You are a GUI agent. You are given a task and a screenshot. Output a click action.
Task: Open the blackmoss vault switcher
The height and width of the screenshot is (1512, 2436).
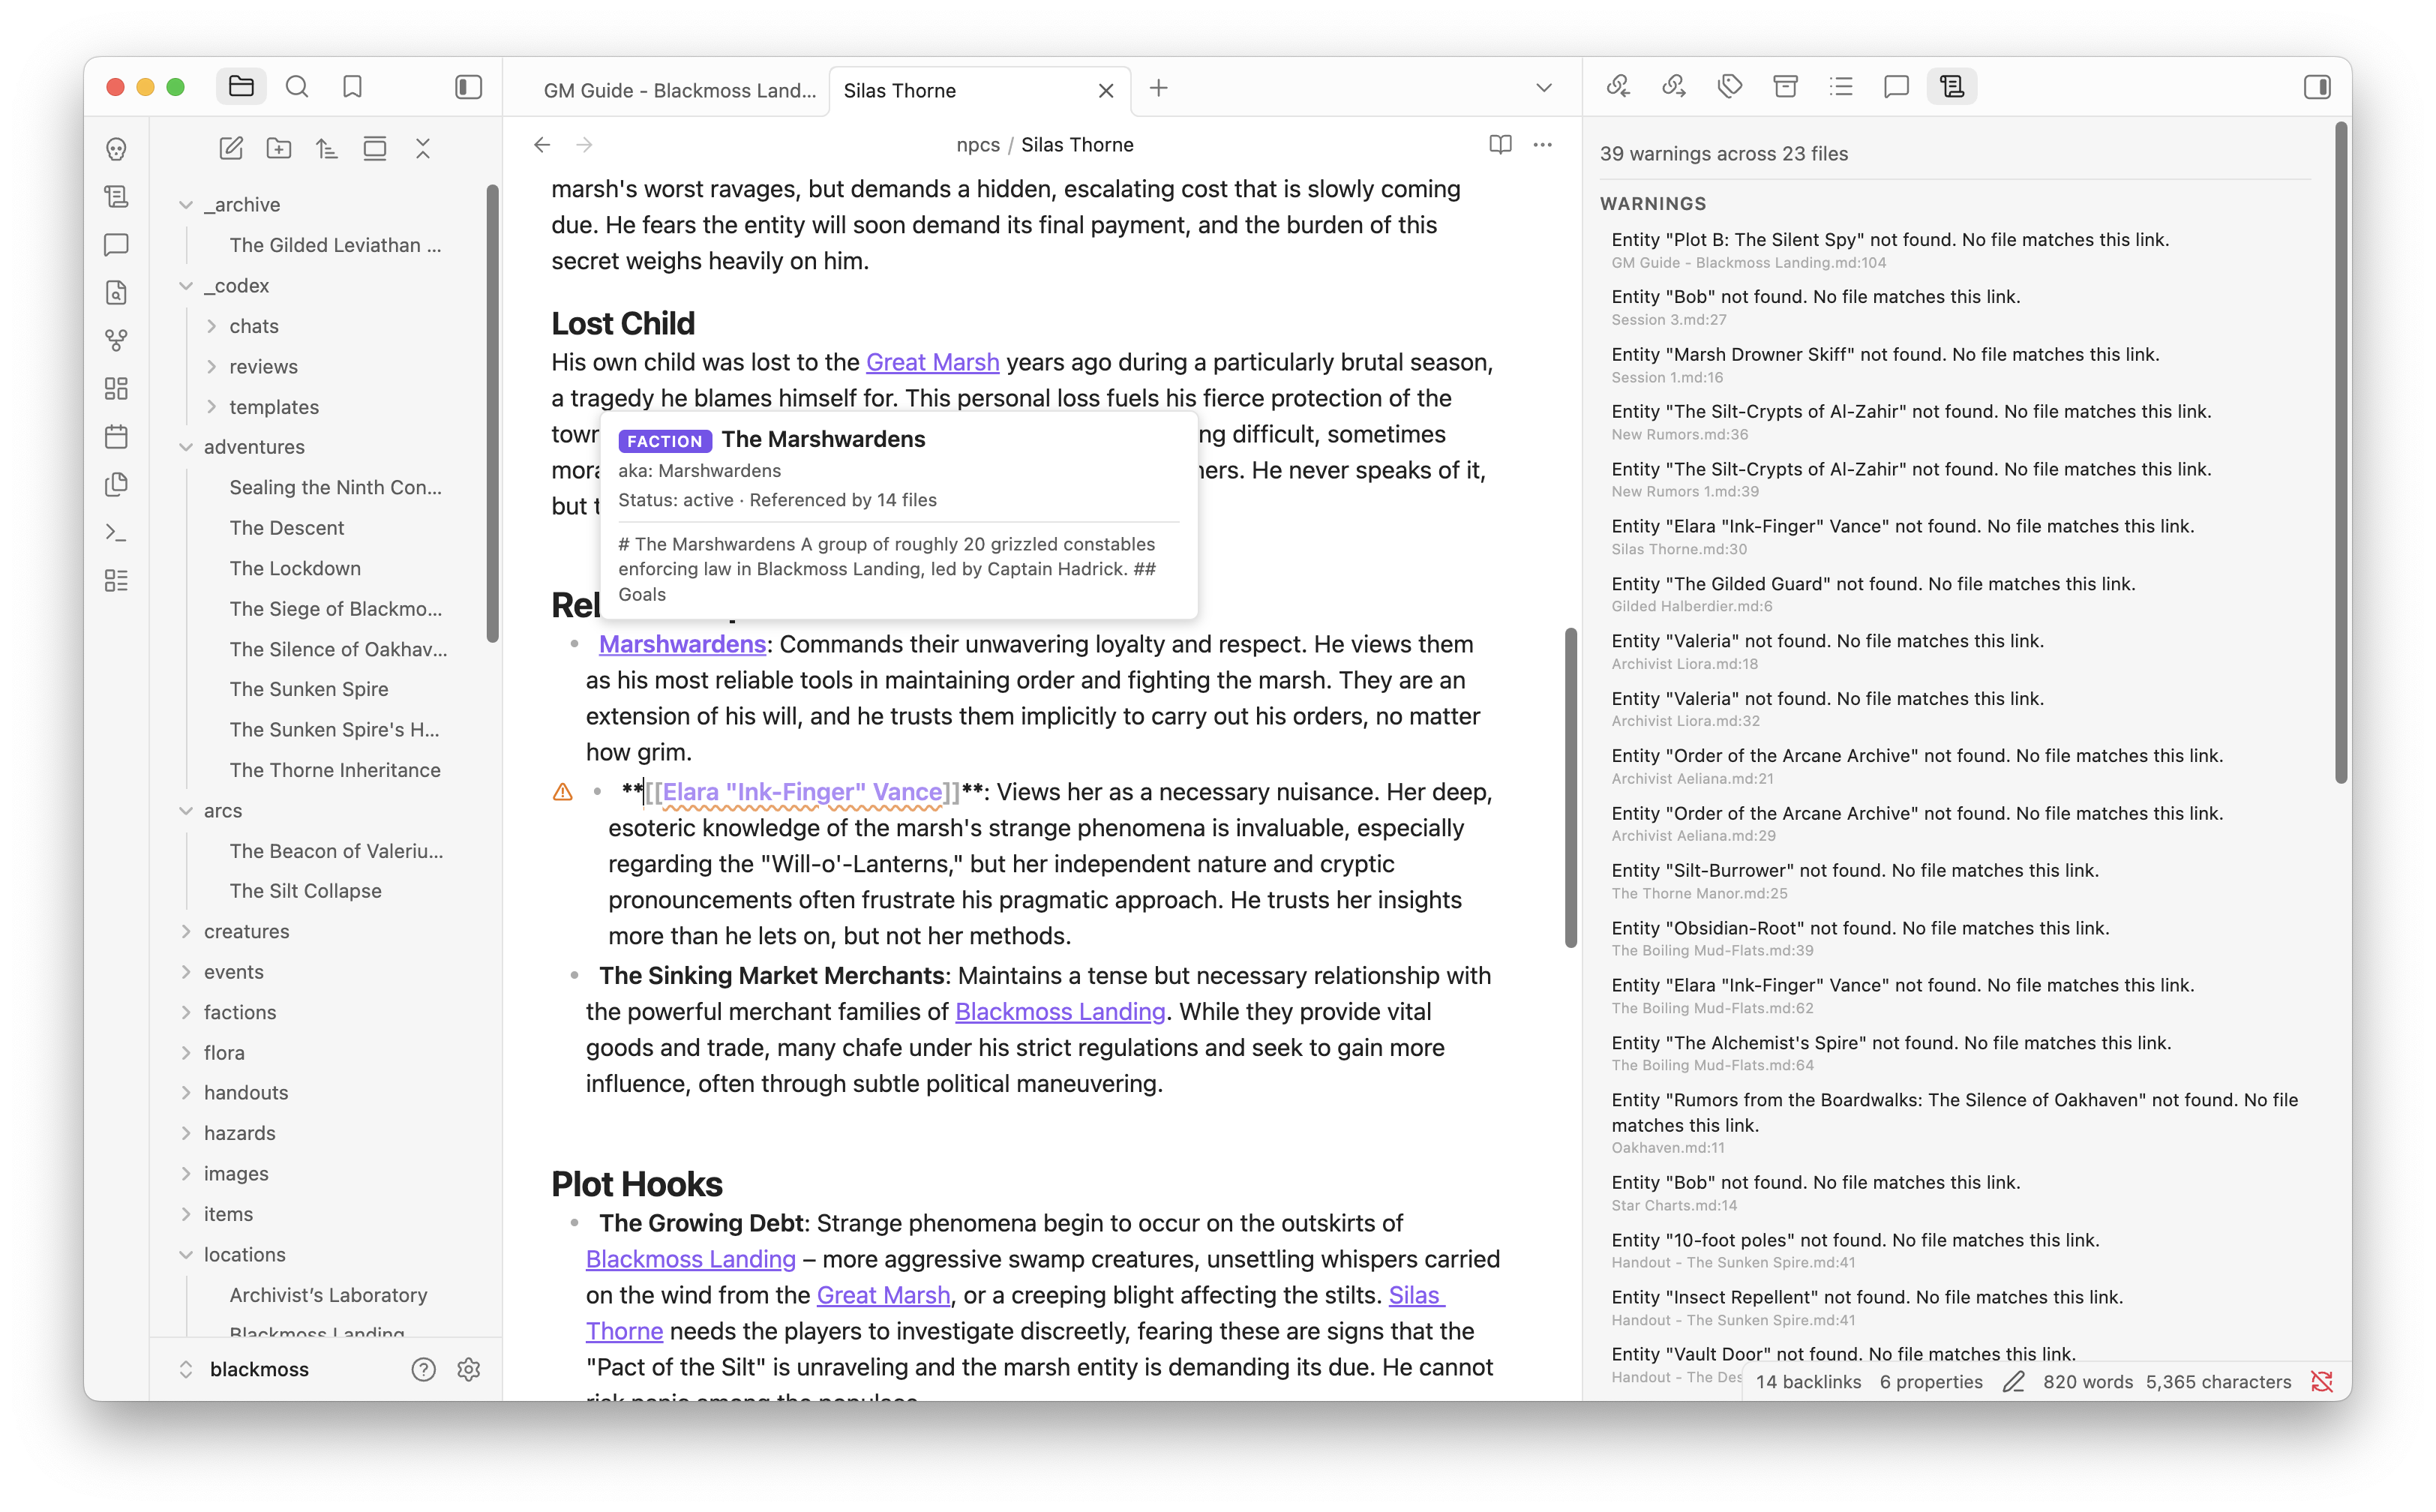coord(245,1369)
